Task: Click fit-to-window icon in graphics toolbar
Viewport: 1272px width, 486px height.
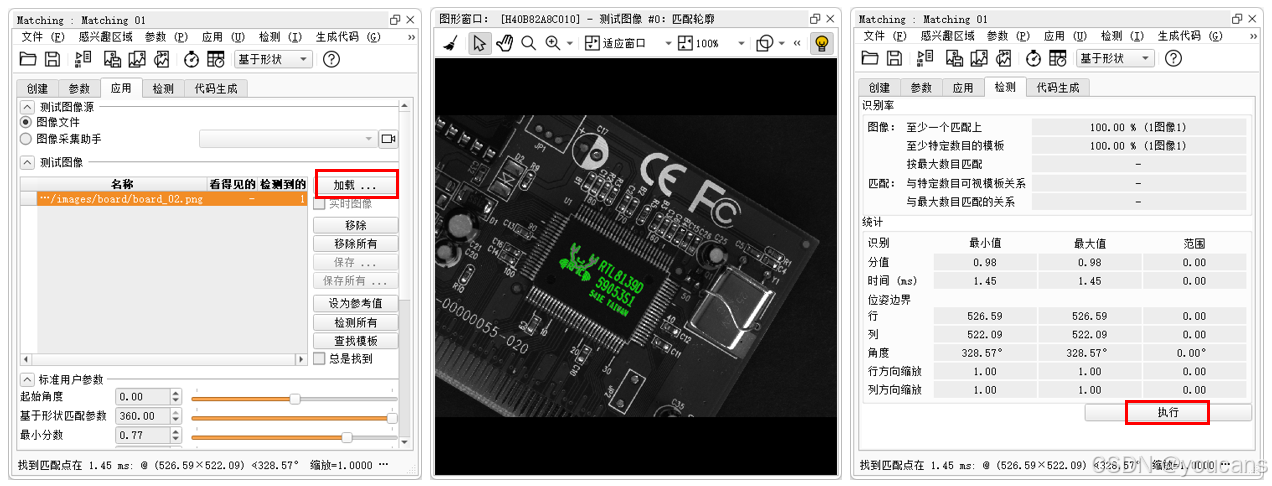Action: [x=592, y=43]
